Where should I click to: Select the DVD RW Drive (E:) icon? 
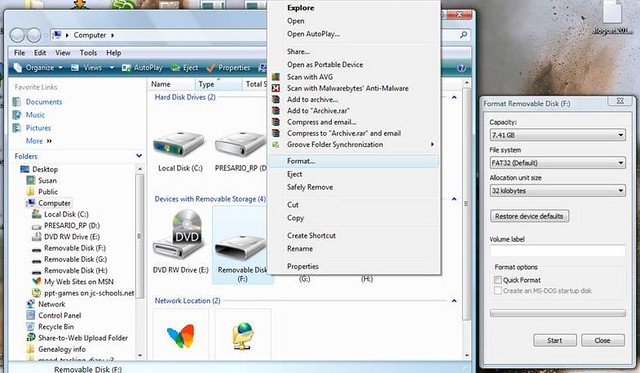(180, 235)
